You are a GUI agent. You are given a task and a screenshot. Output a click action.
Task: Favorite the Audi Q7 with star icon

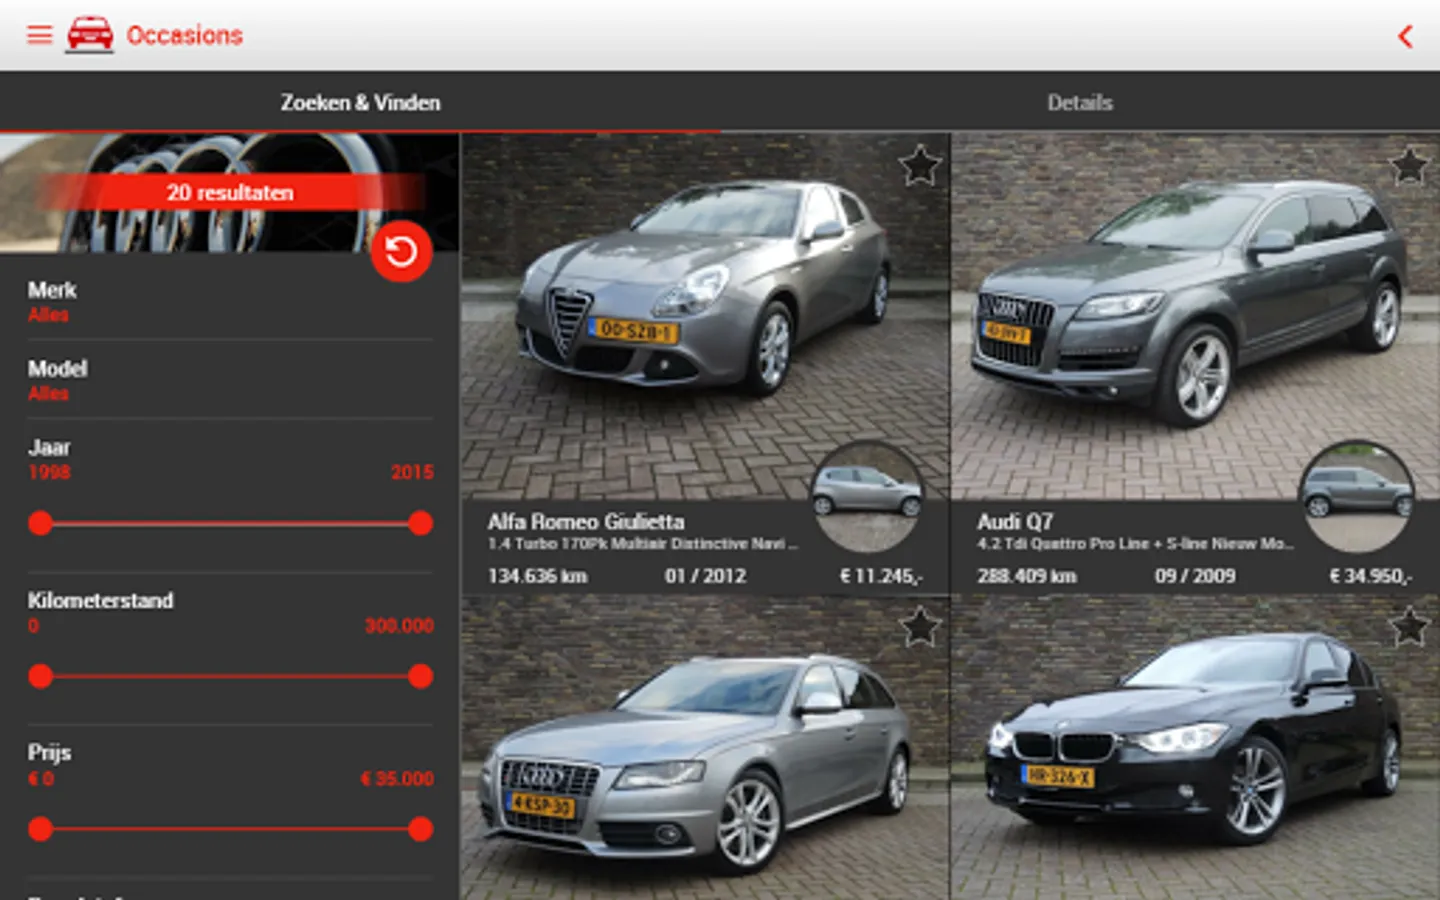1410,165
